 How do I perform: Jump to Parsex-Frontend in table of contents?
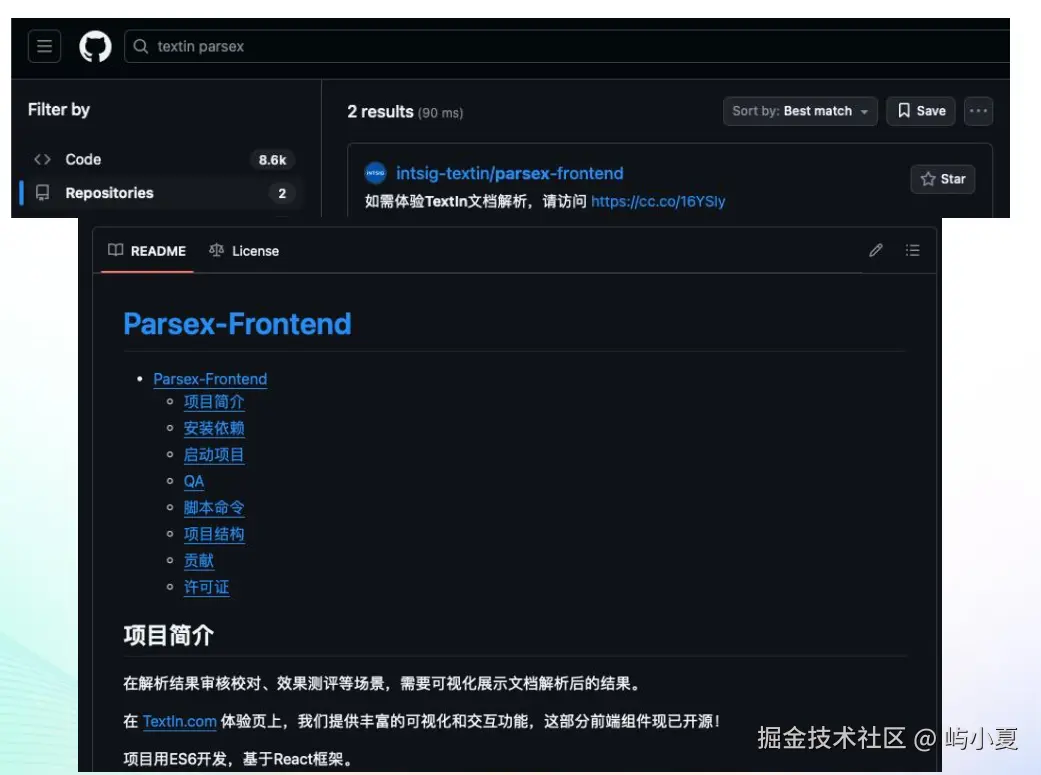tap(210, 379)
